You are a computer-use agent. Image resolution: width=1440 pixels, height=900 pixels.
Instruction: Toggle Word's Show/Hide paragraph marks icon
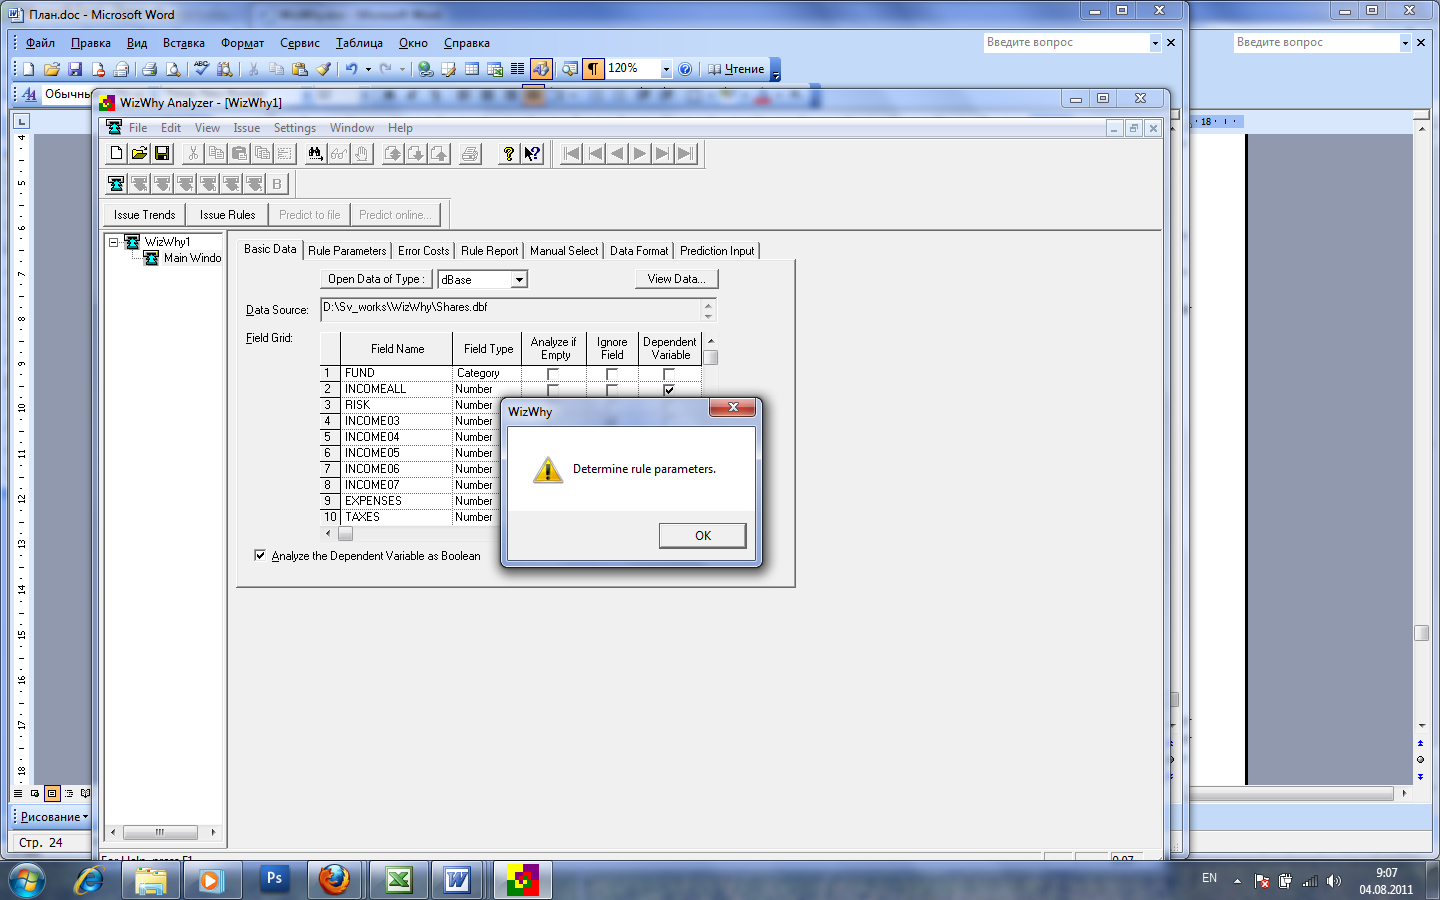pyautogui.click(x=594, y=69)
